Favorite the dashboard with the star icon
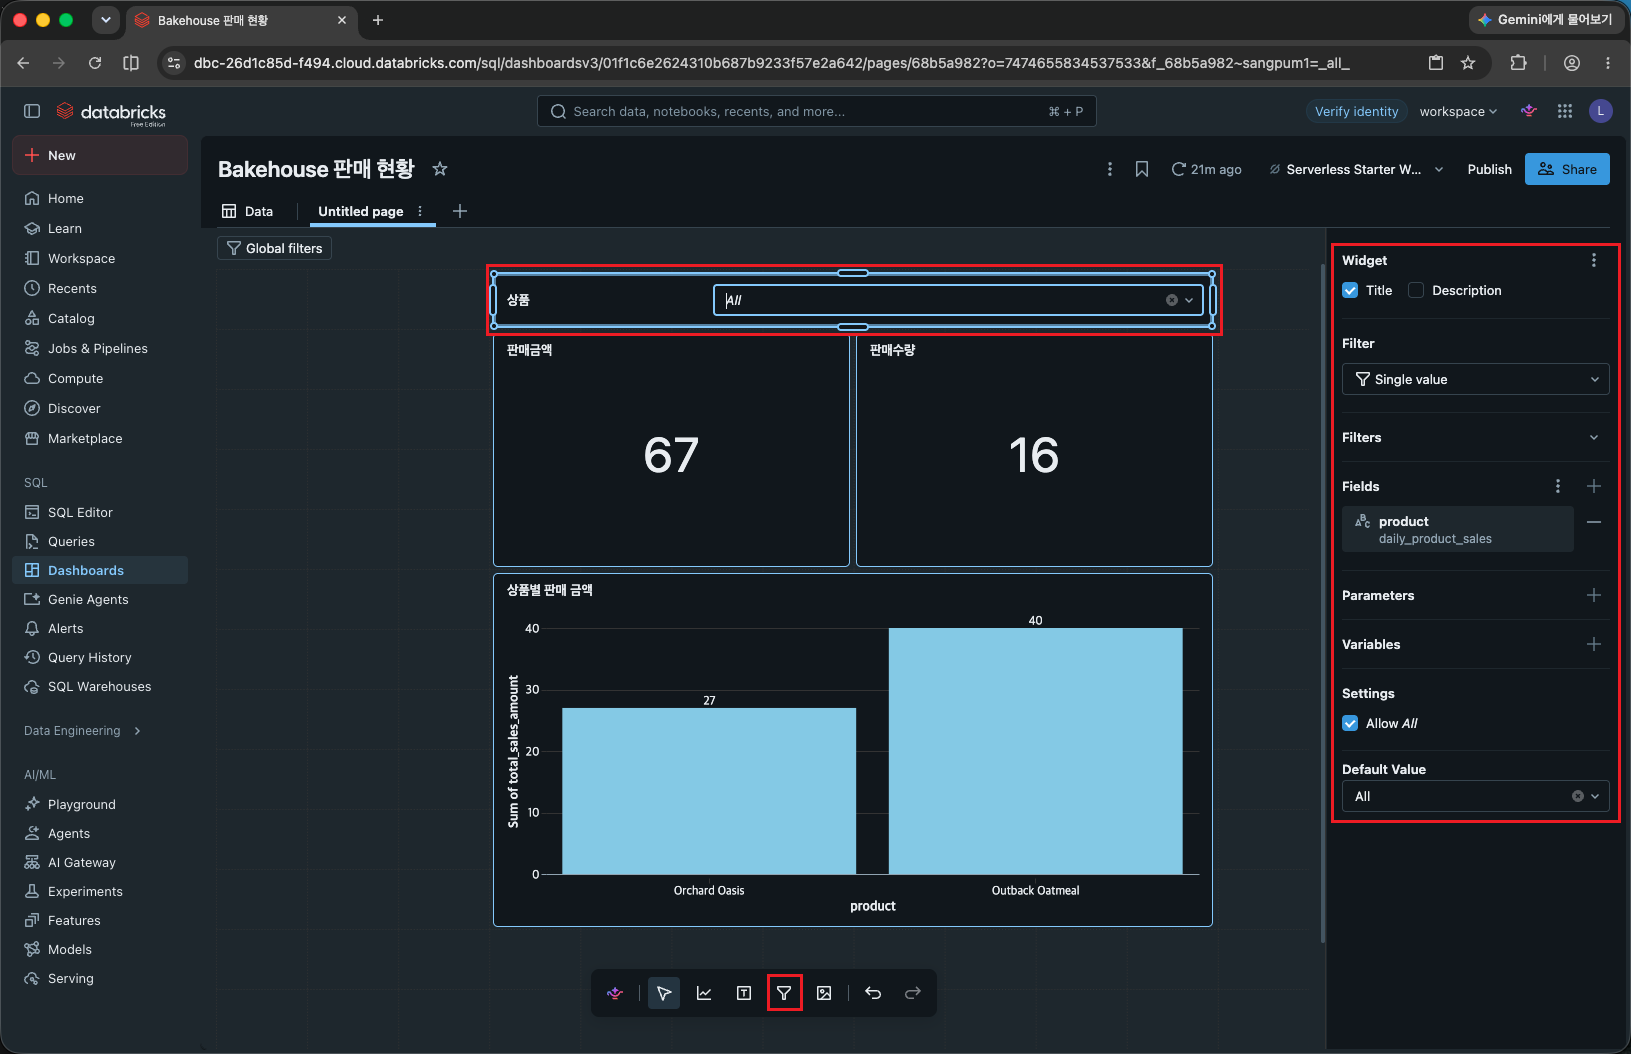This screenshot has width=1631, height=1054. click(440, 169)
